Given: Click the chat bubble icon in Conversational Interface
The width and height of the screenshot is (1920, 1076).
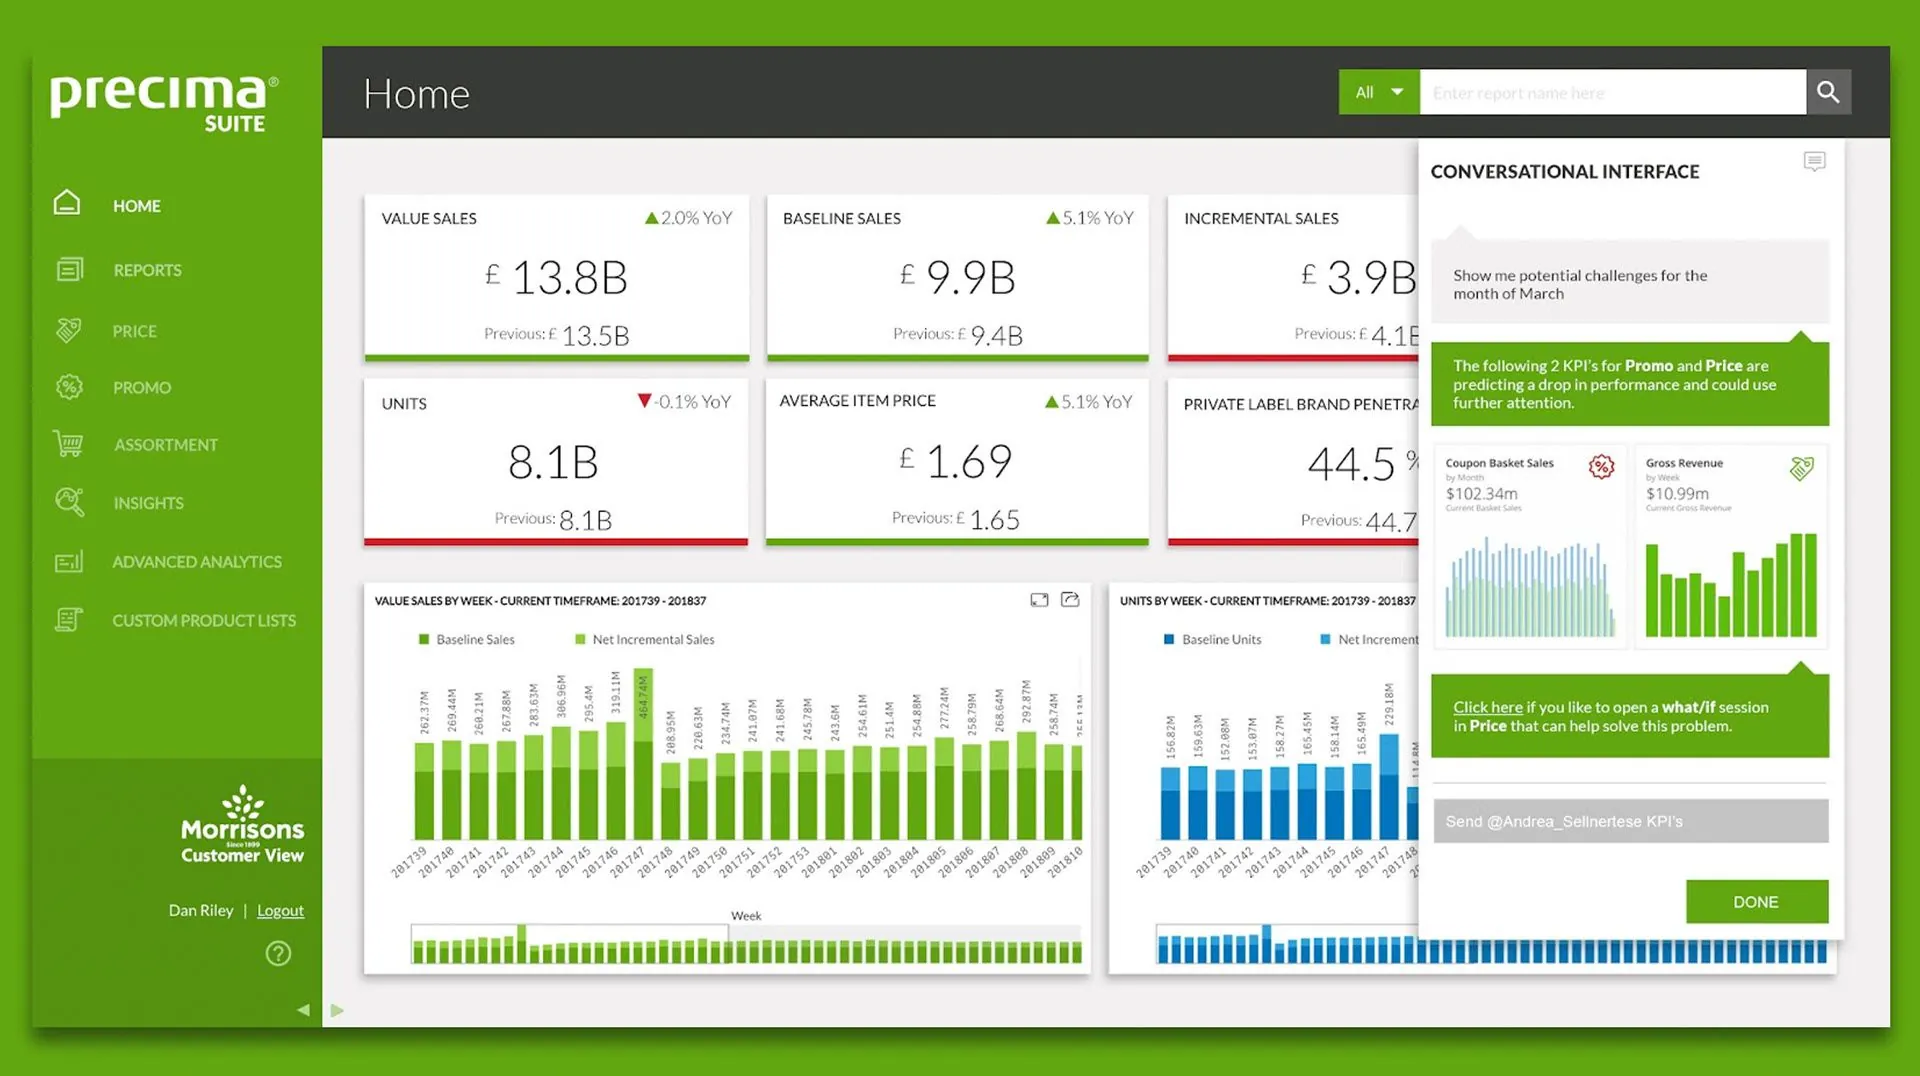Looking at the screenshot, I should click(x=1814, y=162).
